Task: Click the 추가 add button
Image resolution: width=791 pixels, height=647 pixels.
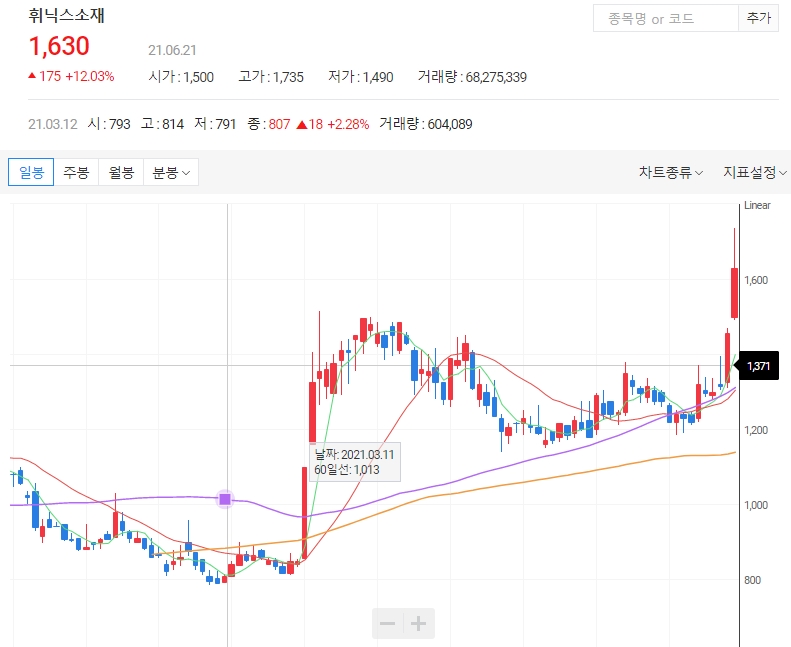Action: click(758, 19)
